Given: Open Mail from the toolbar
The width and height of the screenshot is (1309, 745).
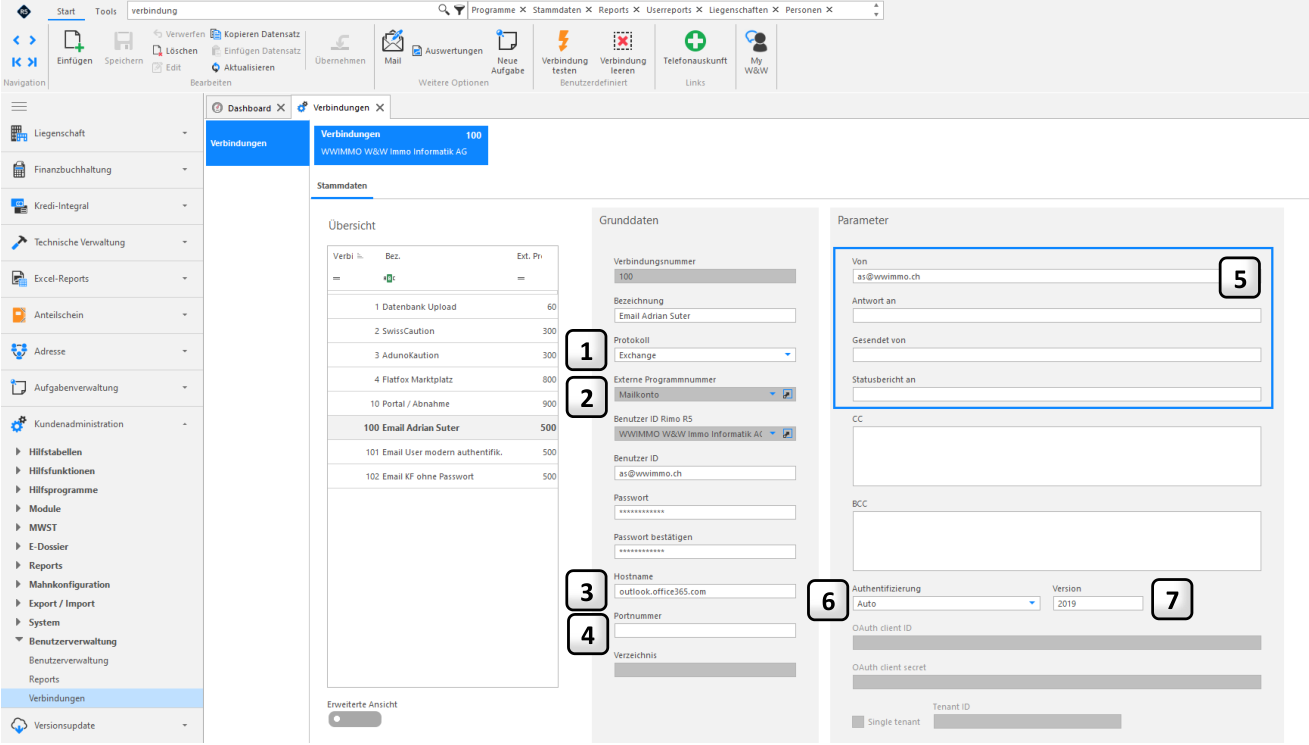Looking at the screenshot, I should click(x=393, y=47).
